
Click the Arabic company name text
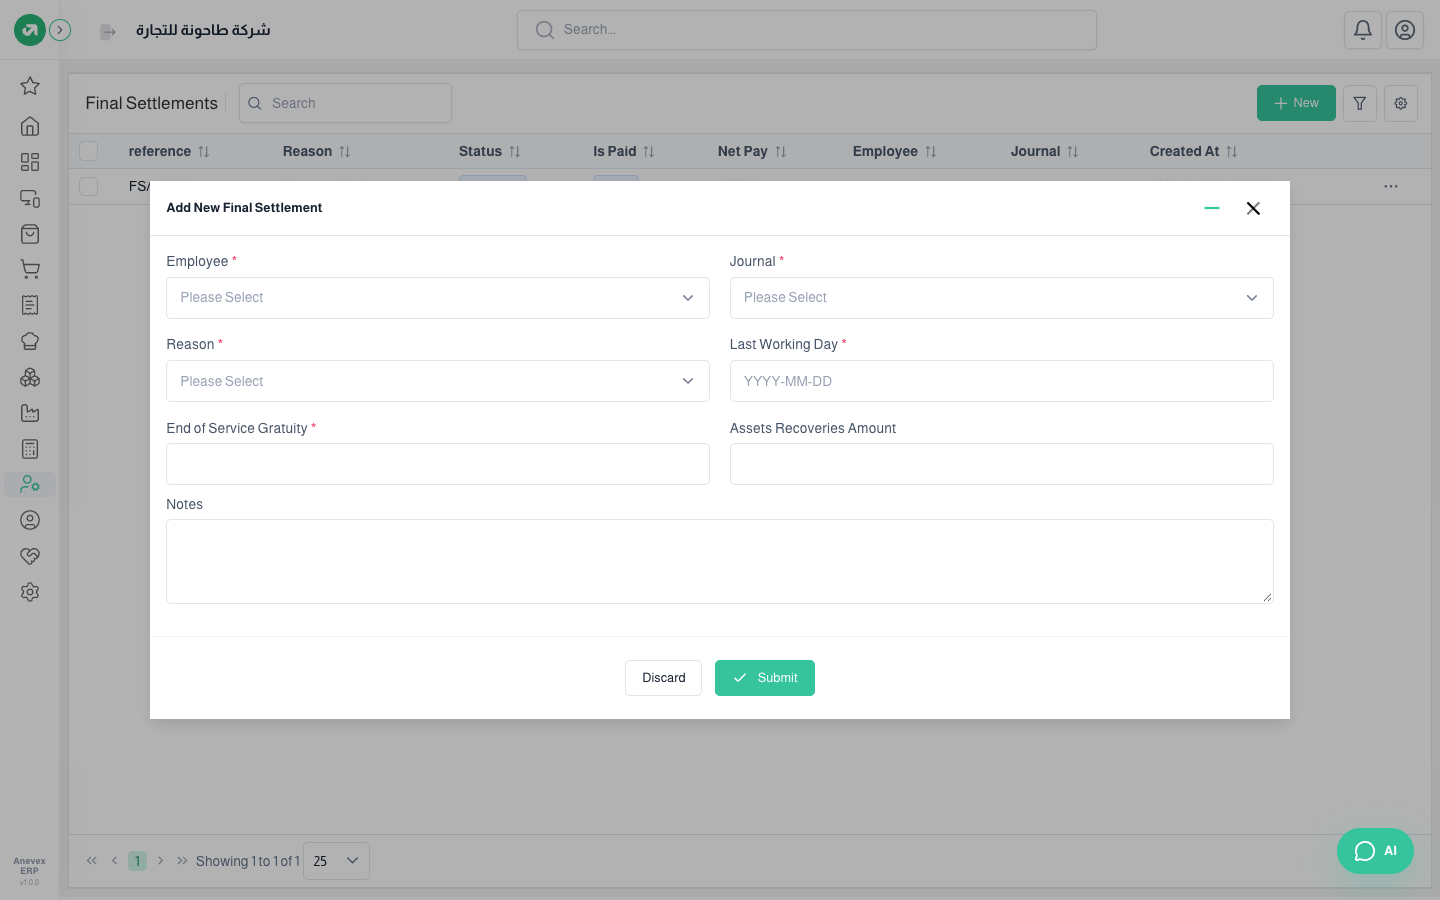point(203,30)
